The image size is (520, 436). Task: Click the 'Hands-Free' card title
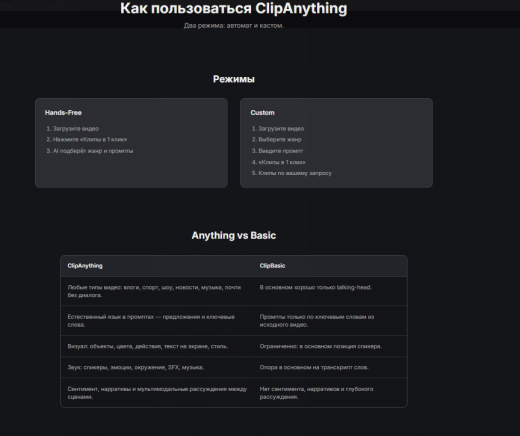click(63, 113)
